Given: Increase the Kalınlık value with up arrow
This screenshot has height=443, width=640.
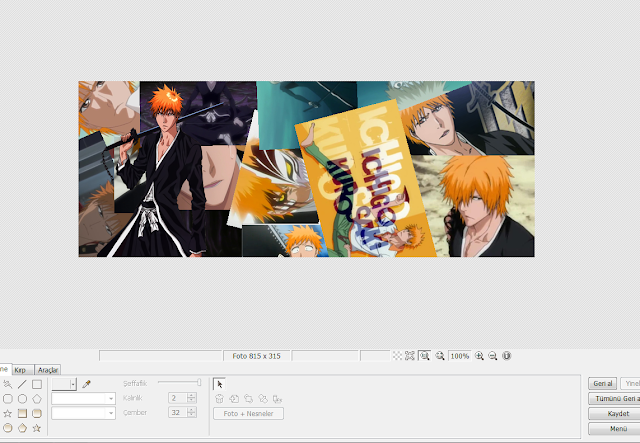Looking at the screenshot, I should [x=191, y=395].
